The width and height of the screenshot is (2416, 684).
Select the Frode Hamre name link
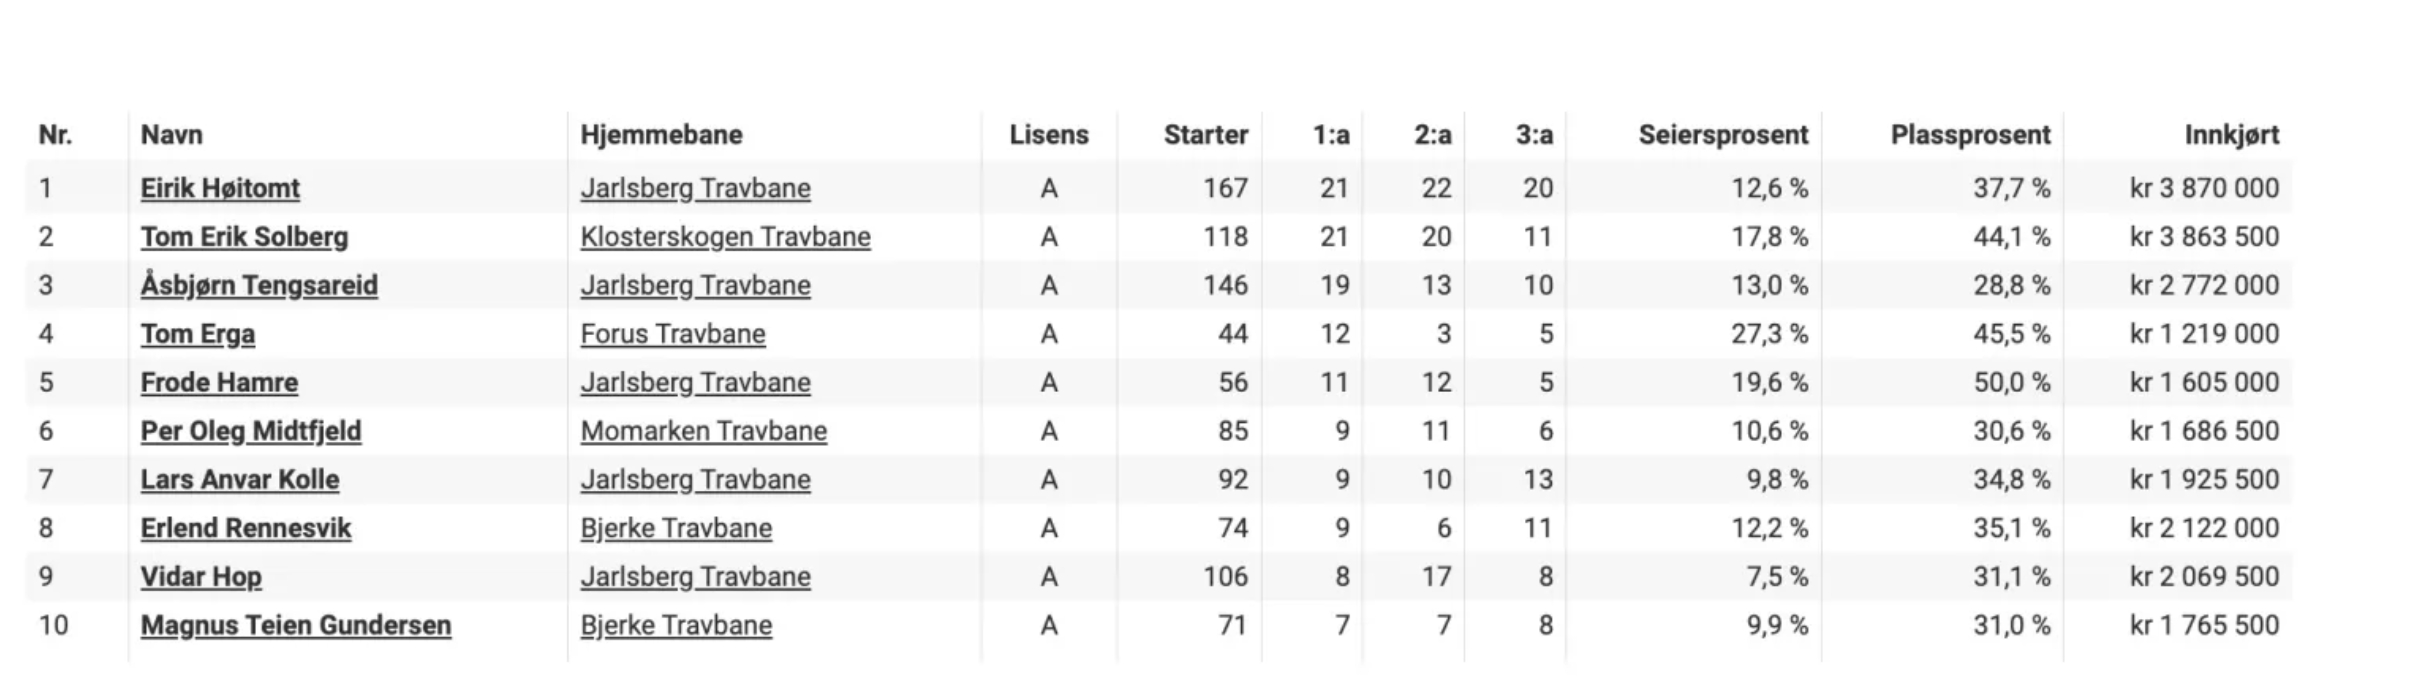pyautogui.click(x=219, y=382)
